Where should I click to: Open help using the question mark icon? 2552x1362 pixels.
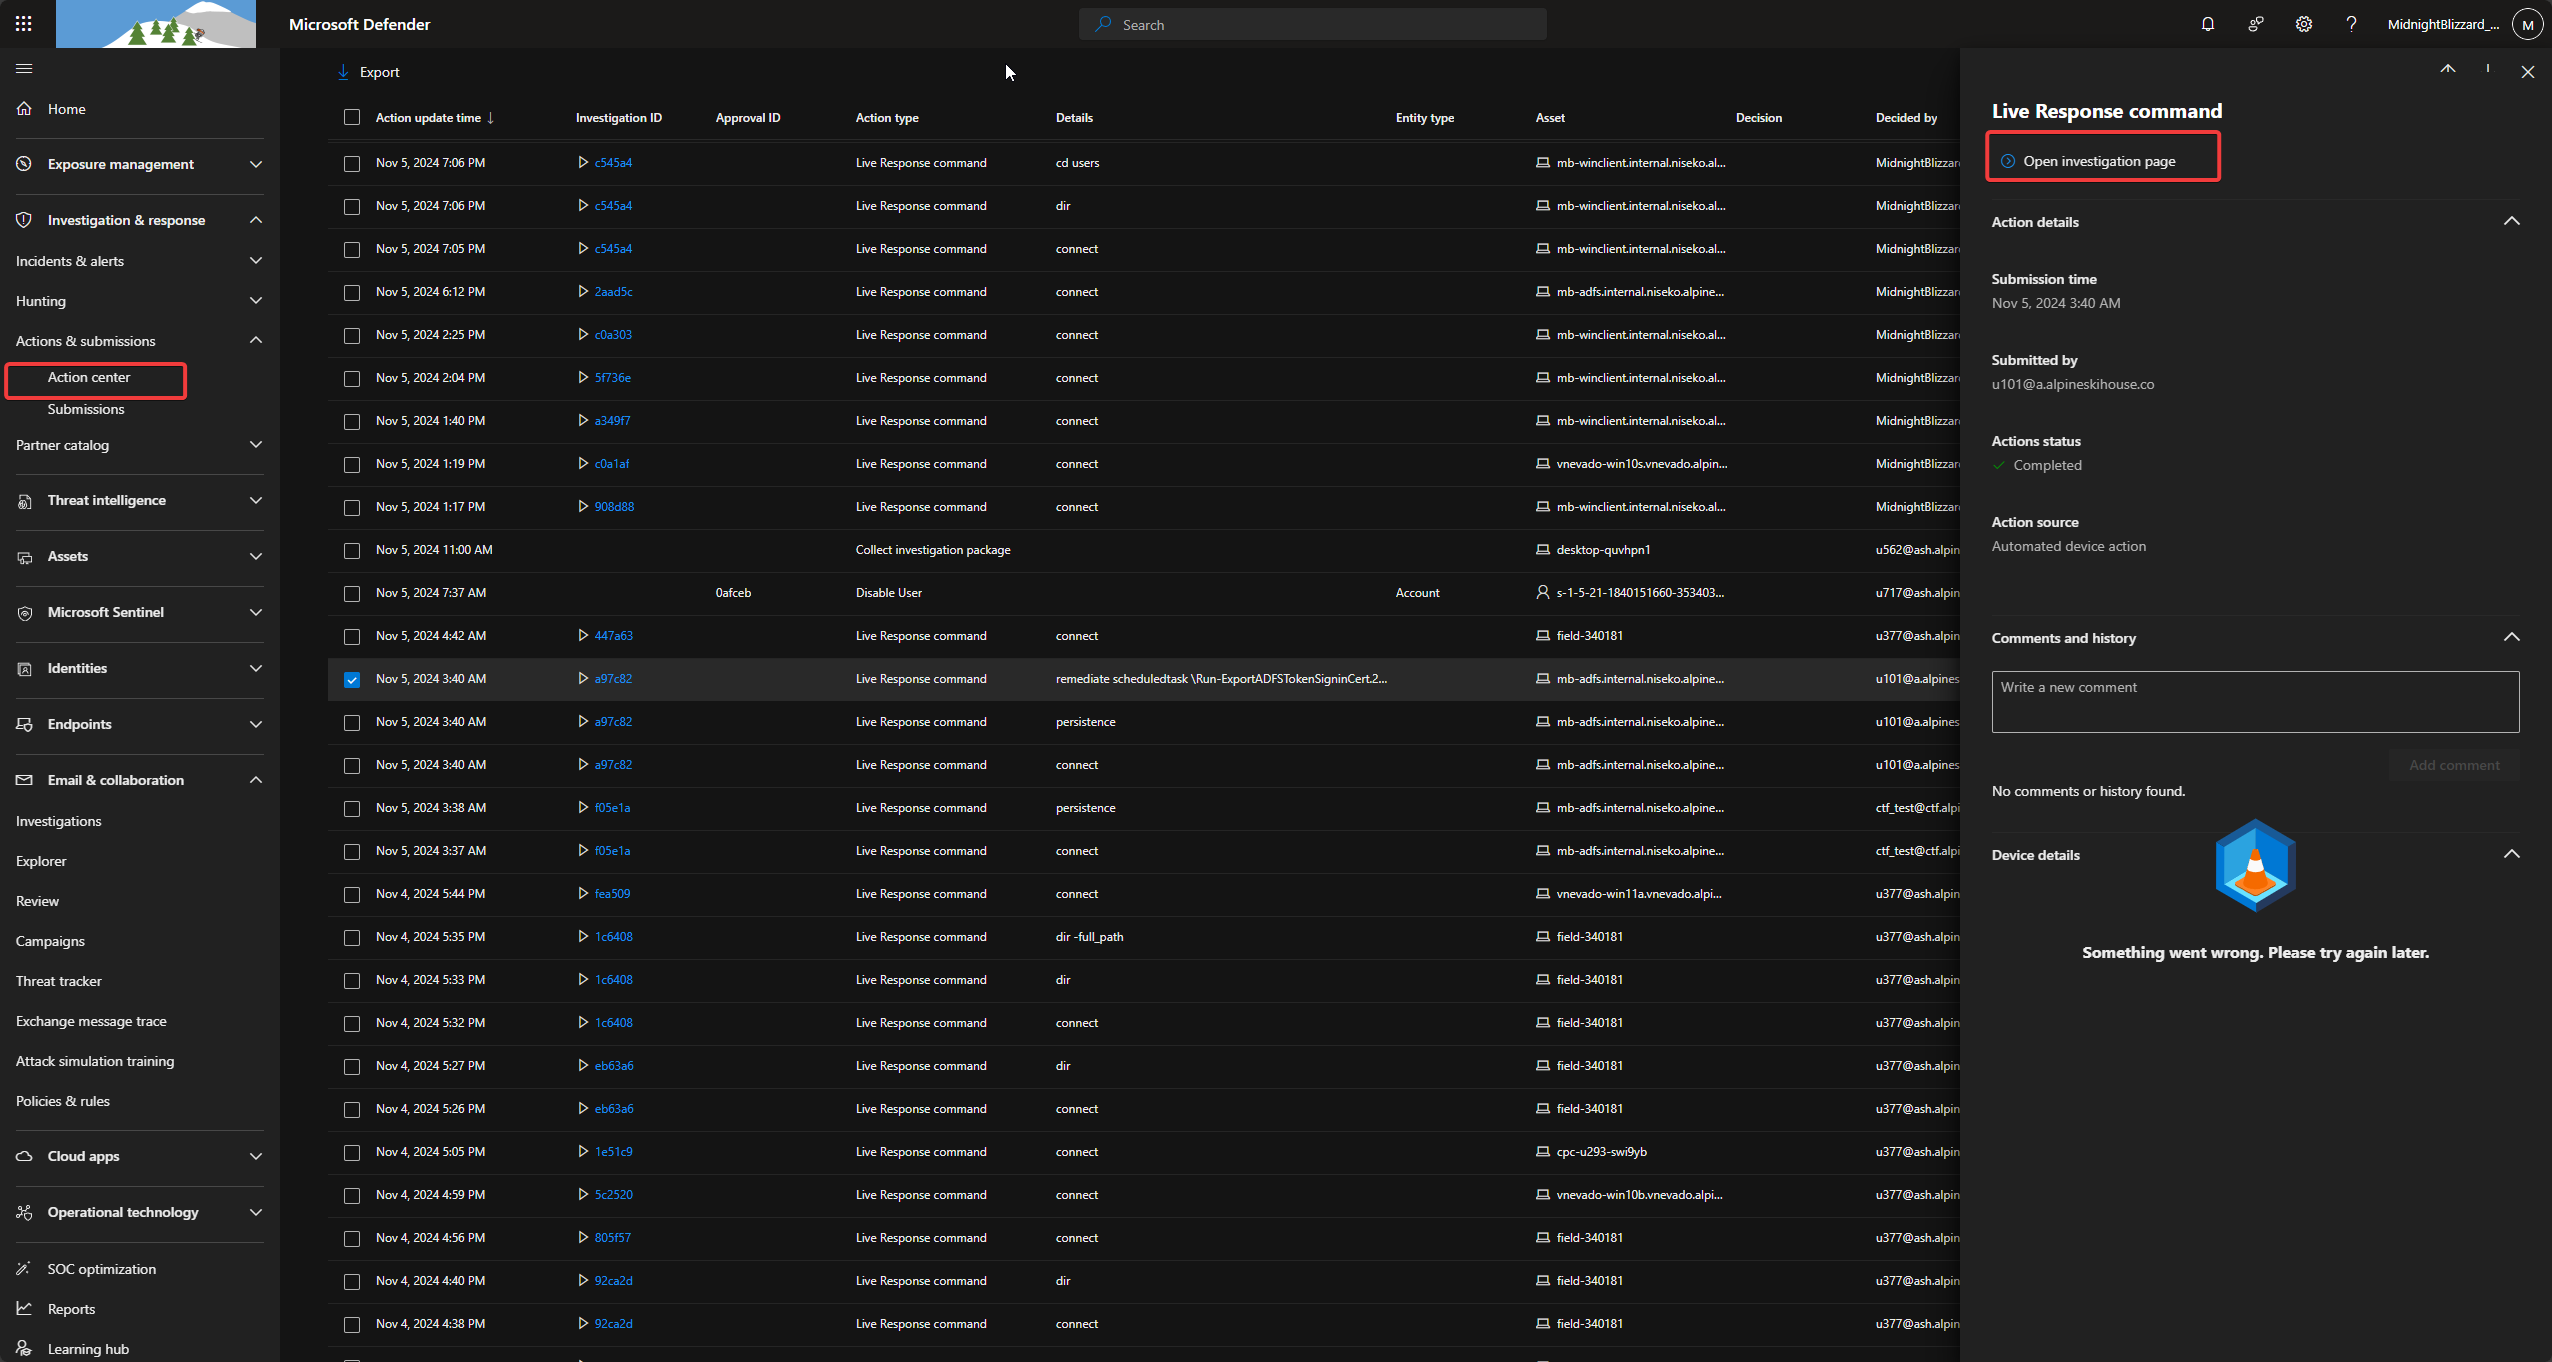(x=2351, y=23)
